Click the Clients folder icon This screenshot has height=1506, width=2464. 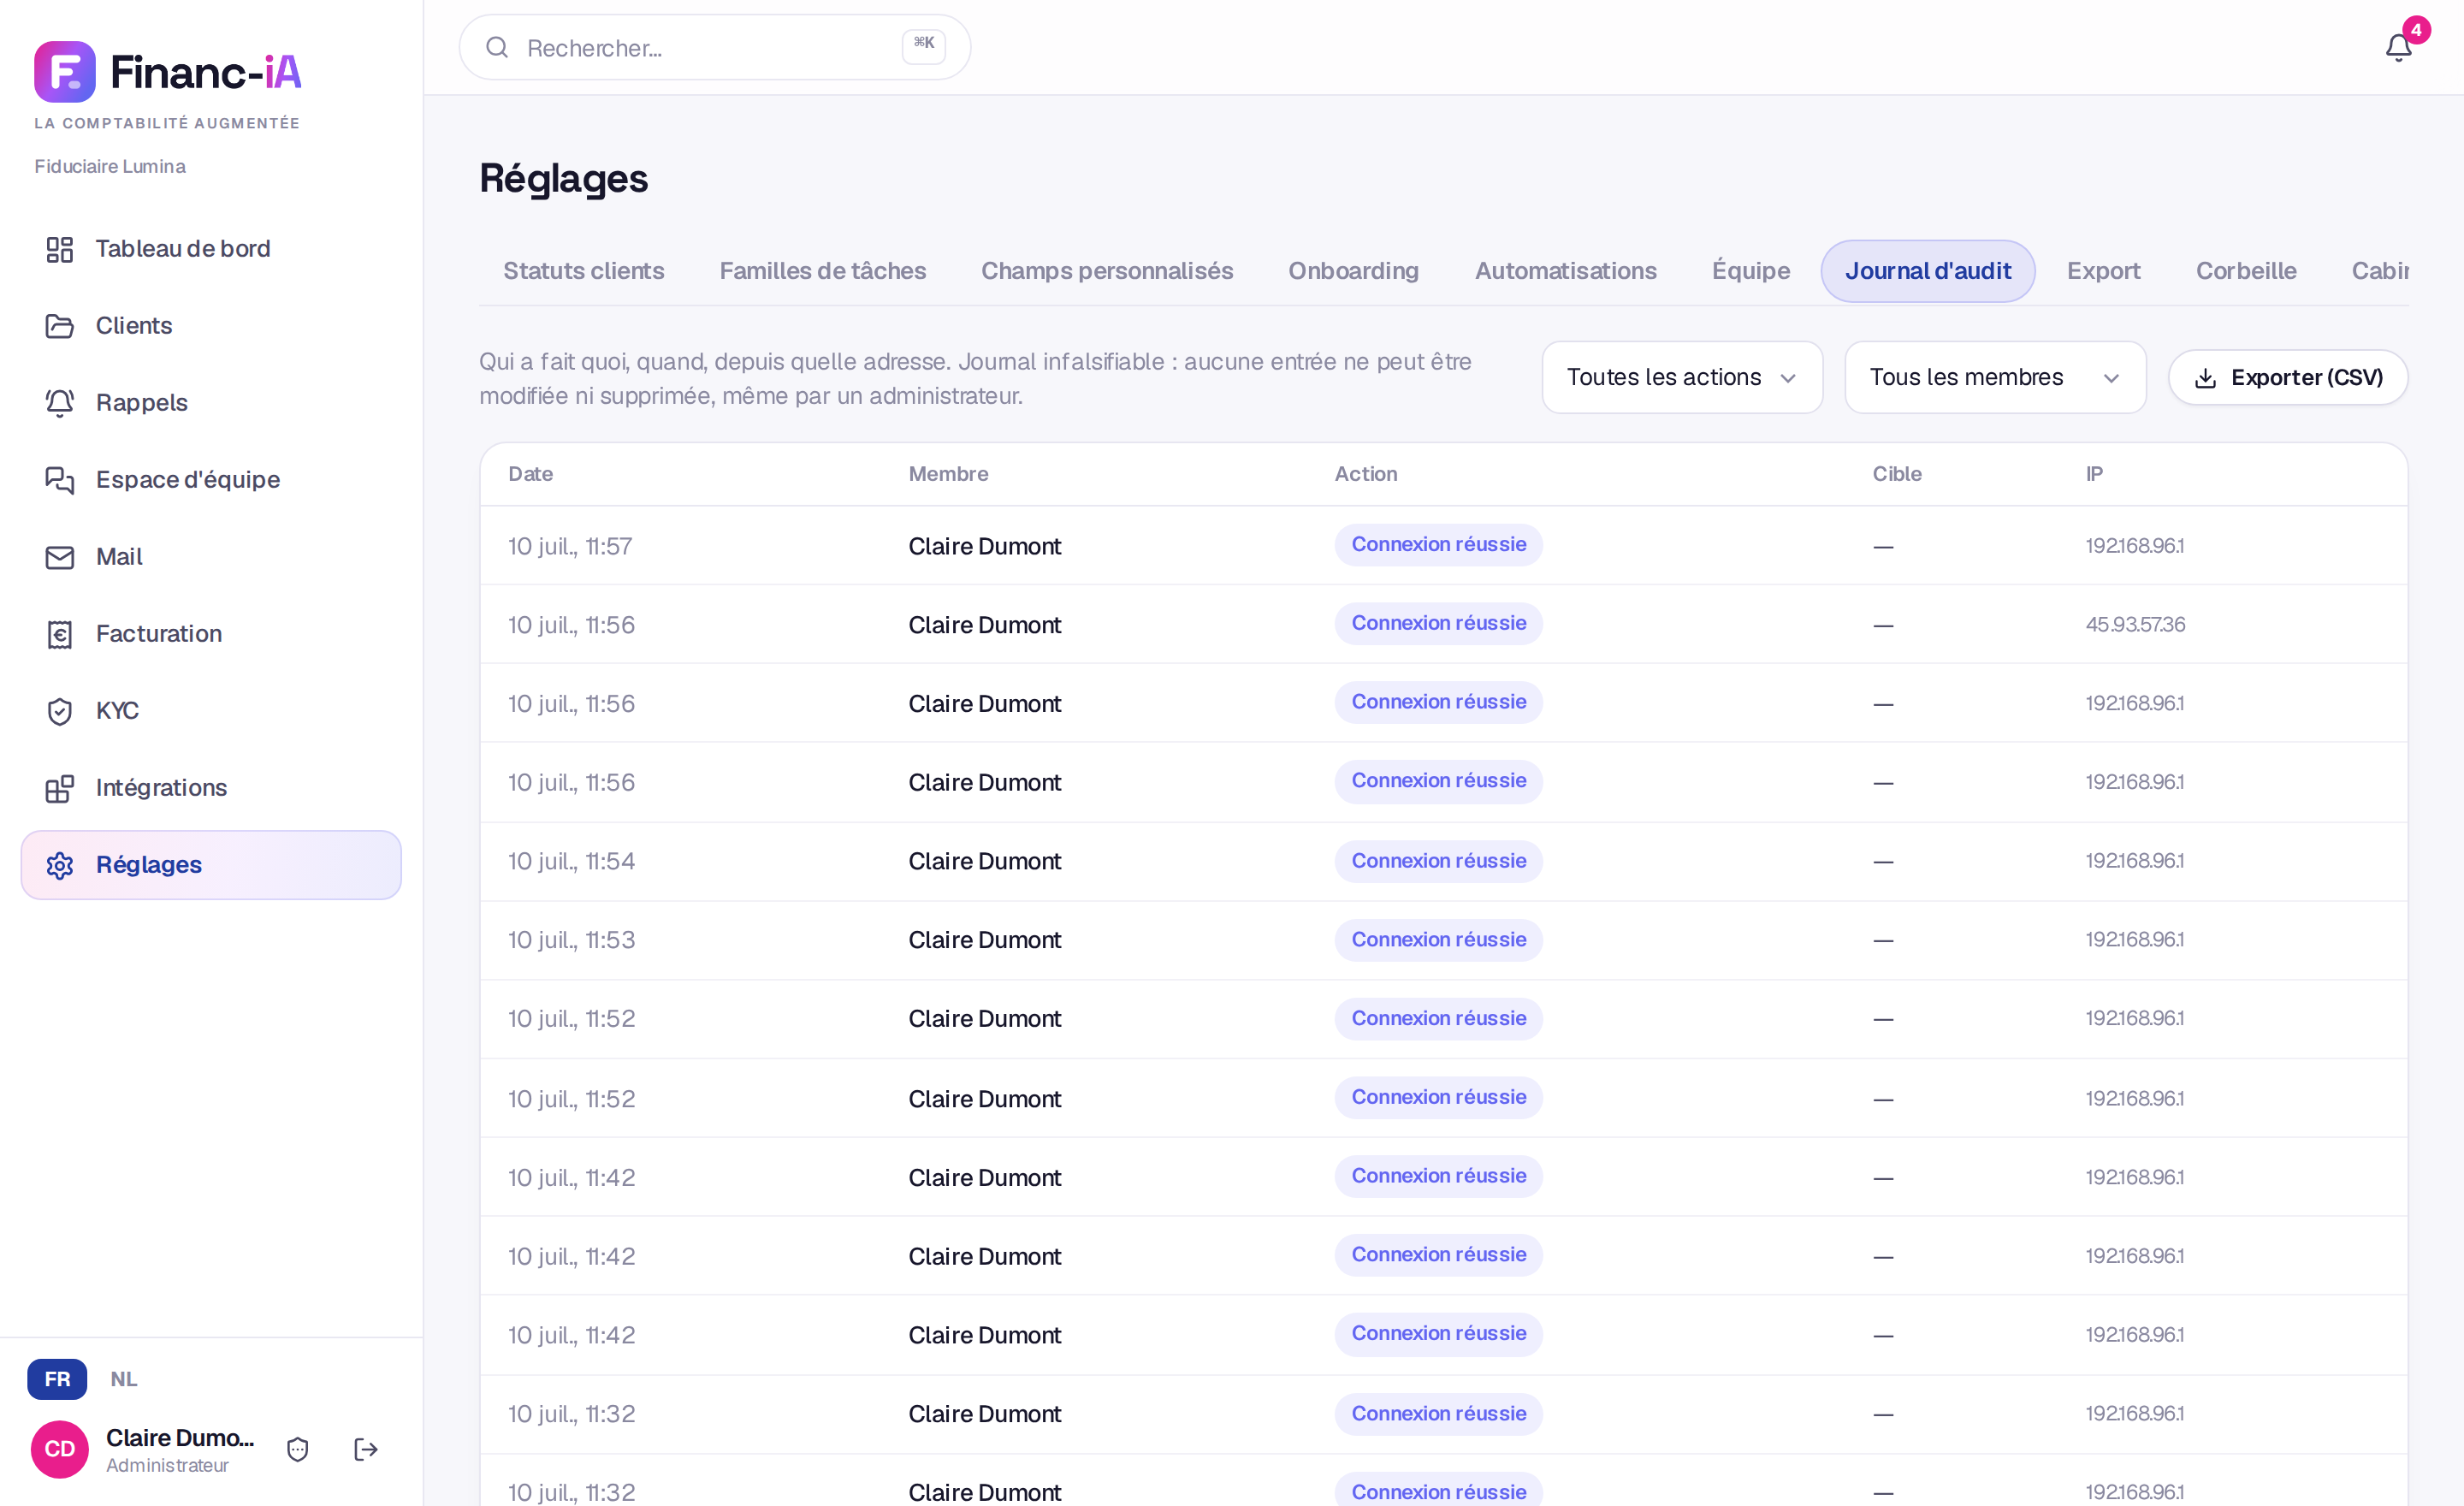(x=60, y=326)
